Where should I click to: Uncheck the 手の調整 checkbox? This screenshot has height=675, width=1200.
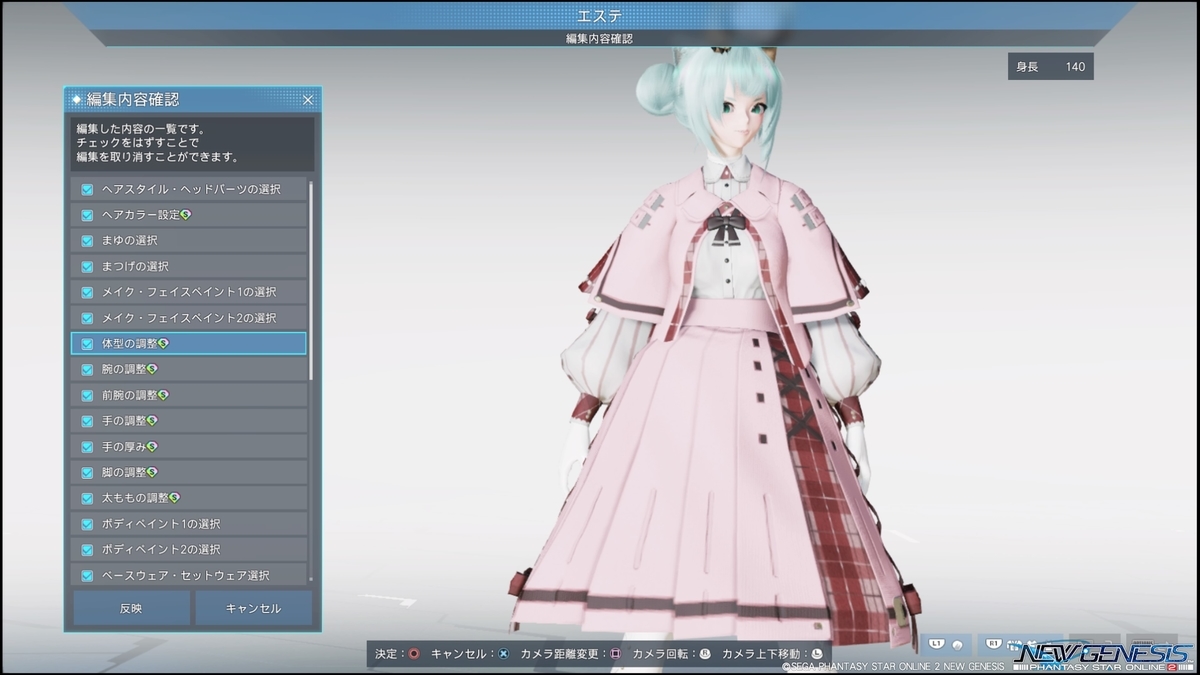click(x=87, y=421)
